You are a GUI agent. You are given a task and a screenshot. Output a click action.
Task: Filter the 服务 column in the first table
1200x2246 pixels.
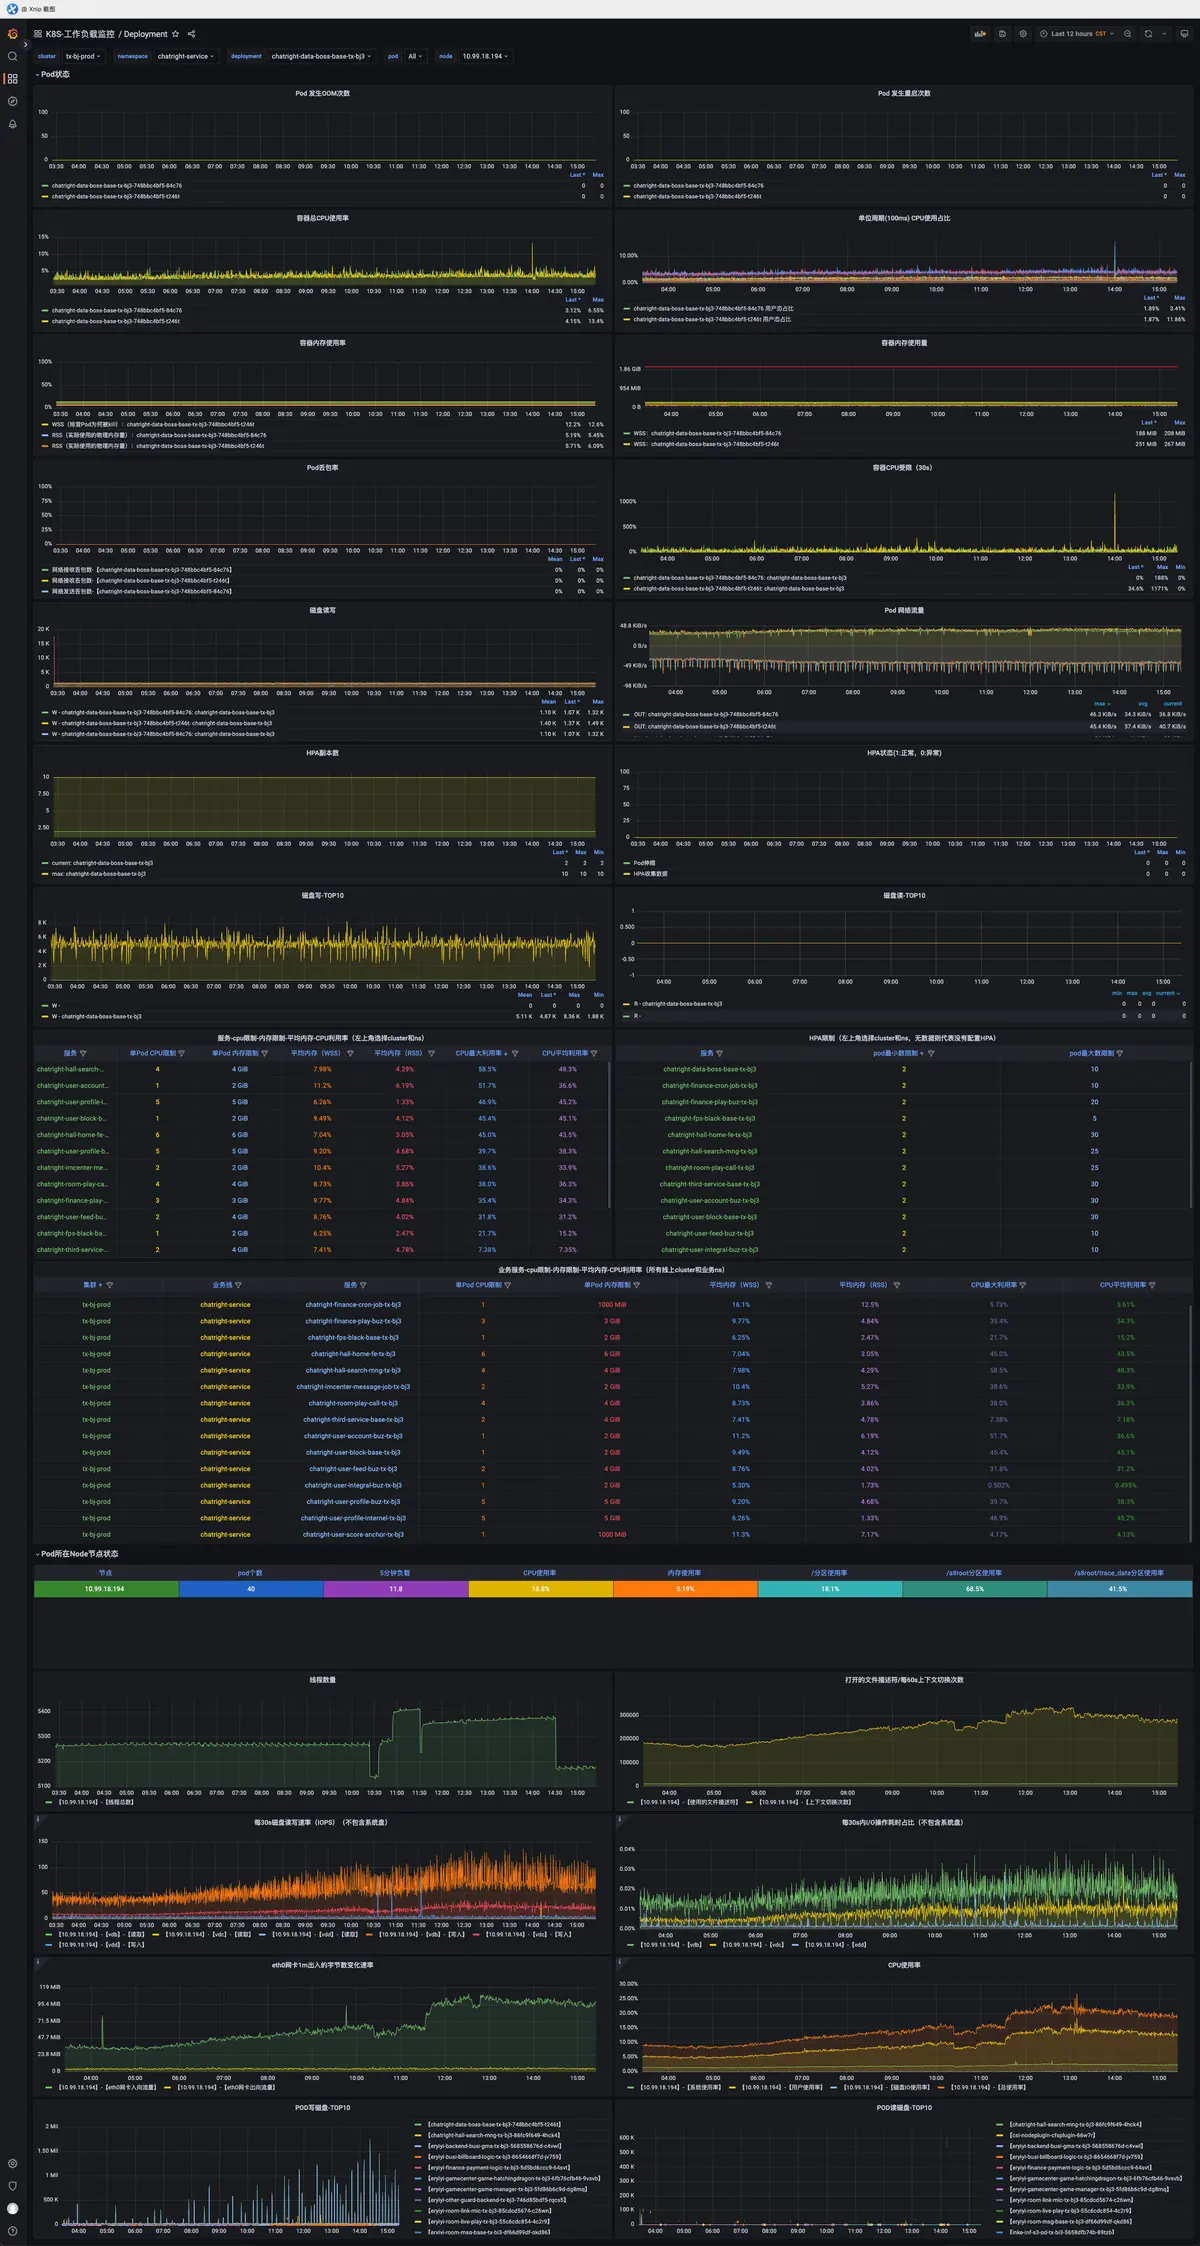83,1053
